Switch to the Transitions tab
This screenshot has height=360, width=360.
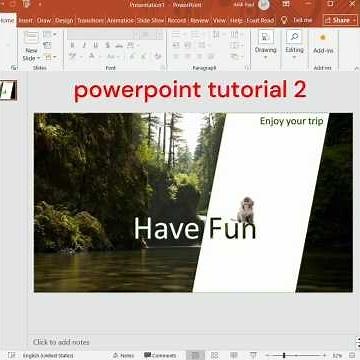[90, 21]
